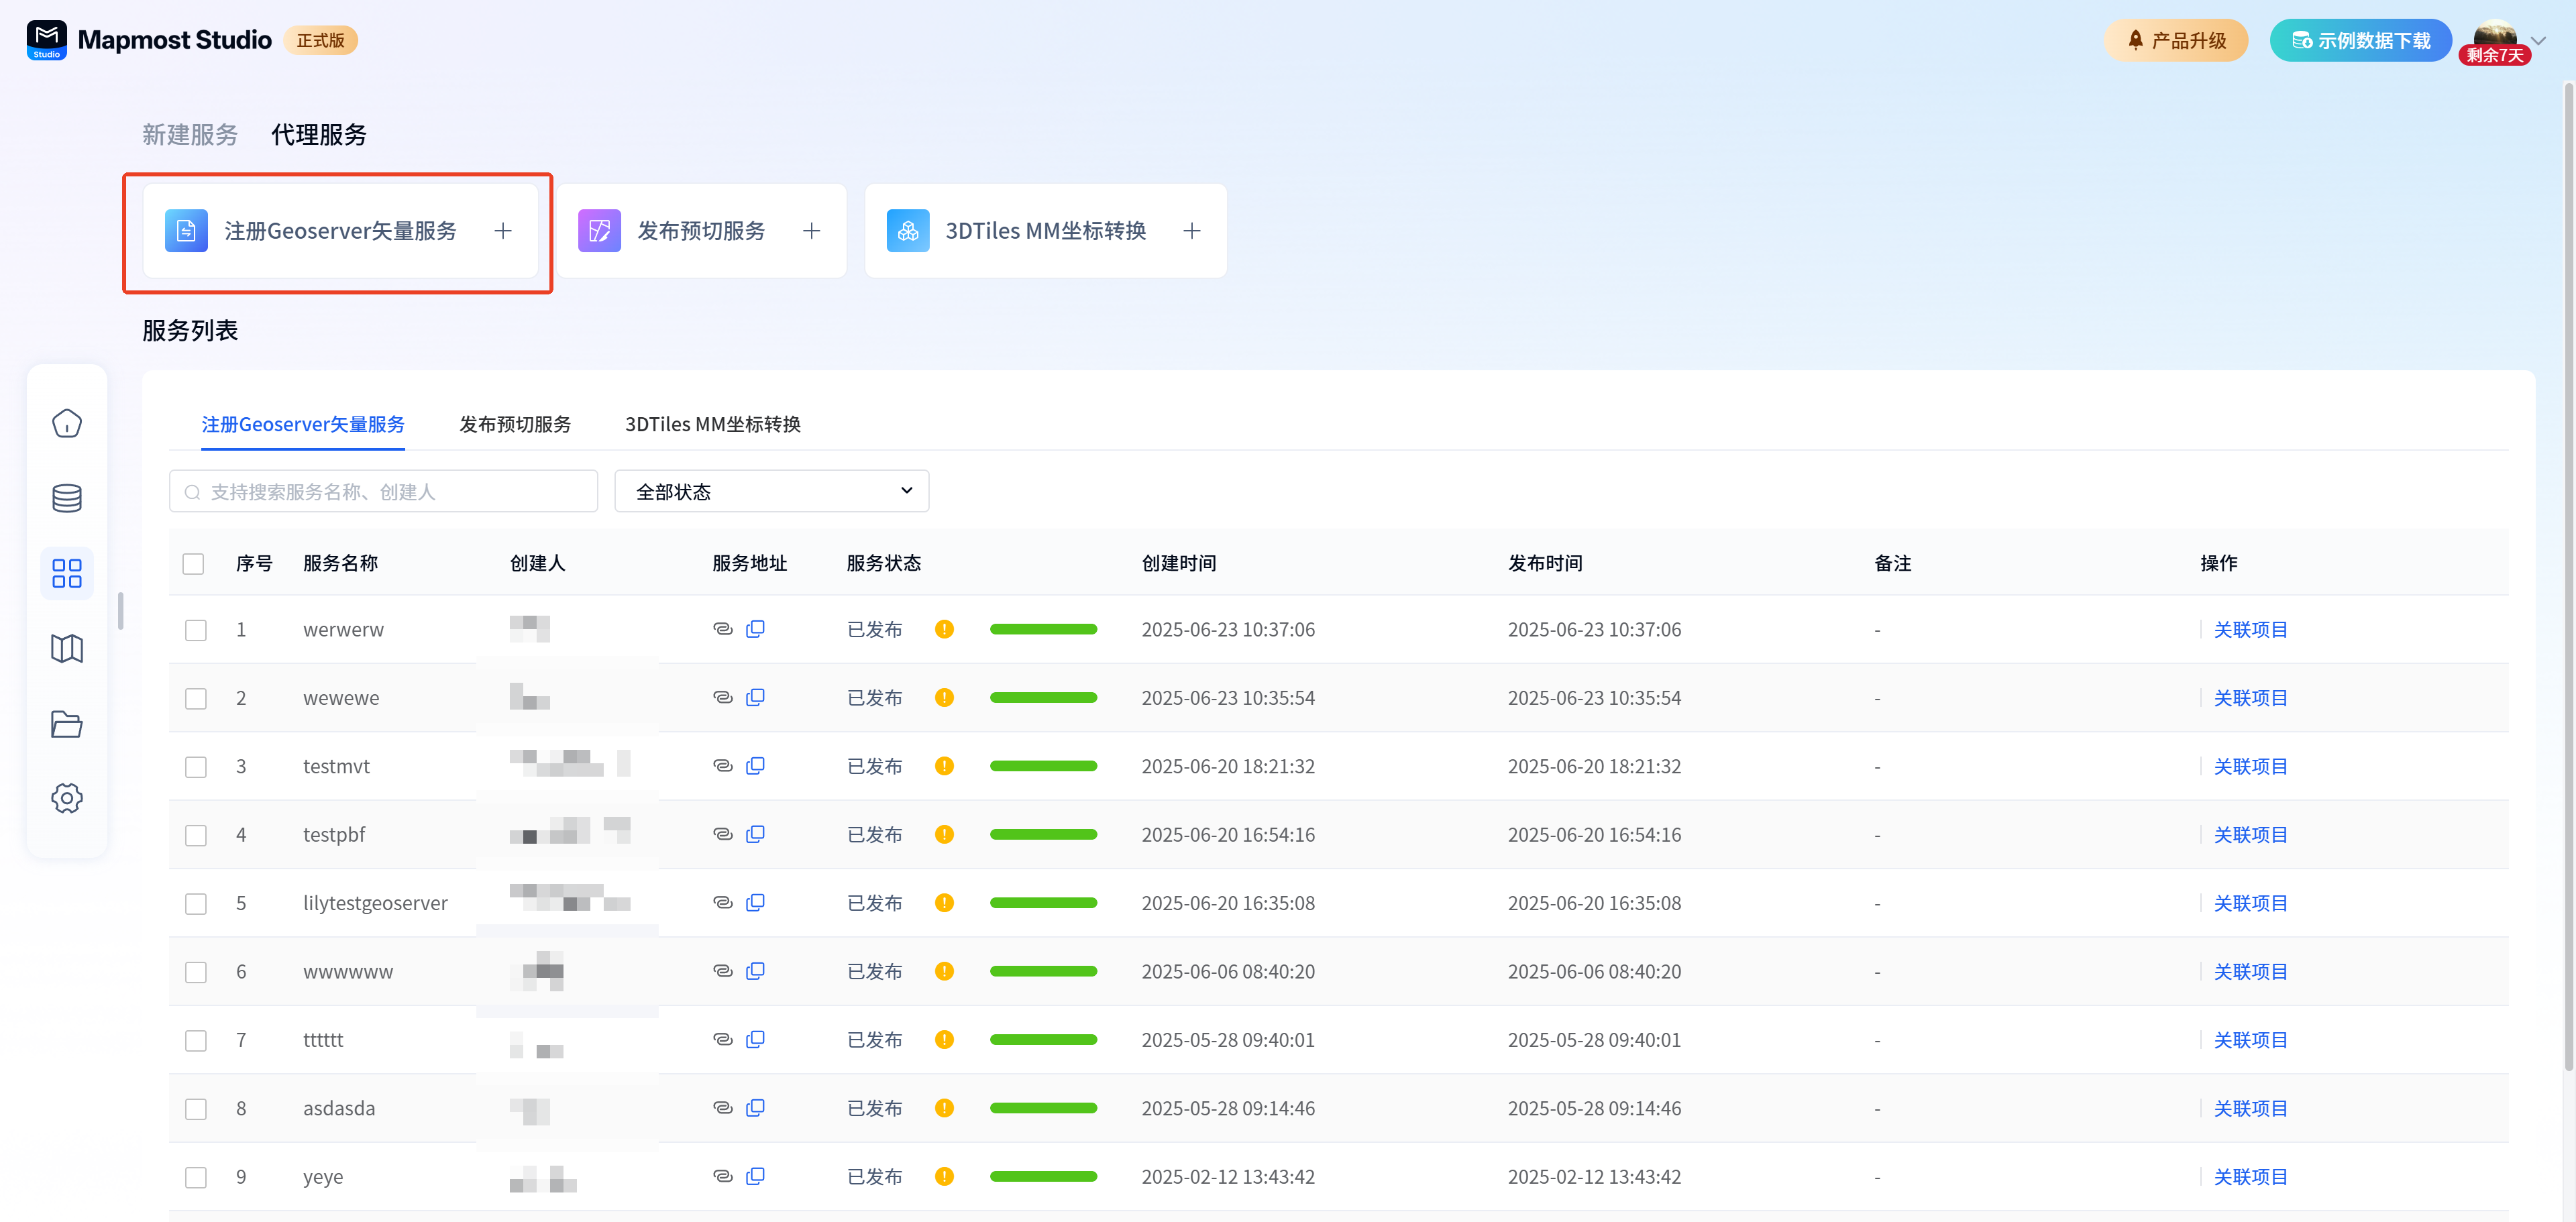The image size is (2576, 1222).
Task: Click warning icon in lilytestgeoserver row
Action: pos(944,903)
